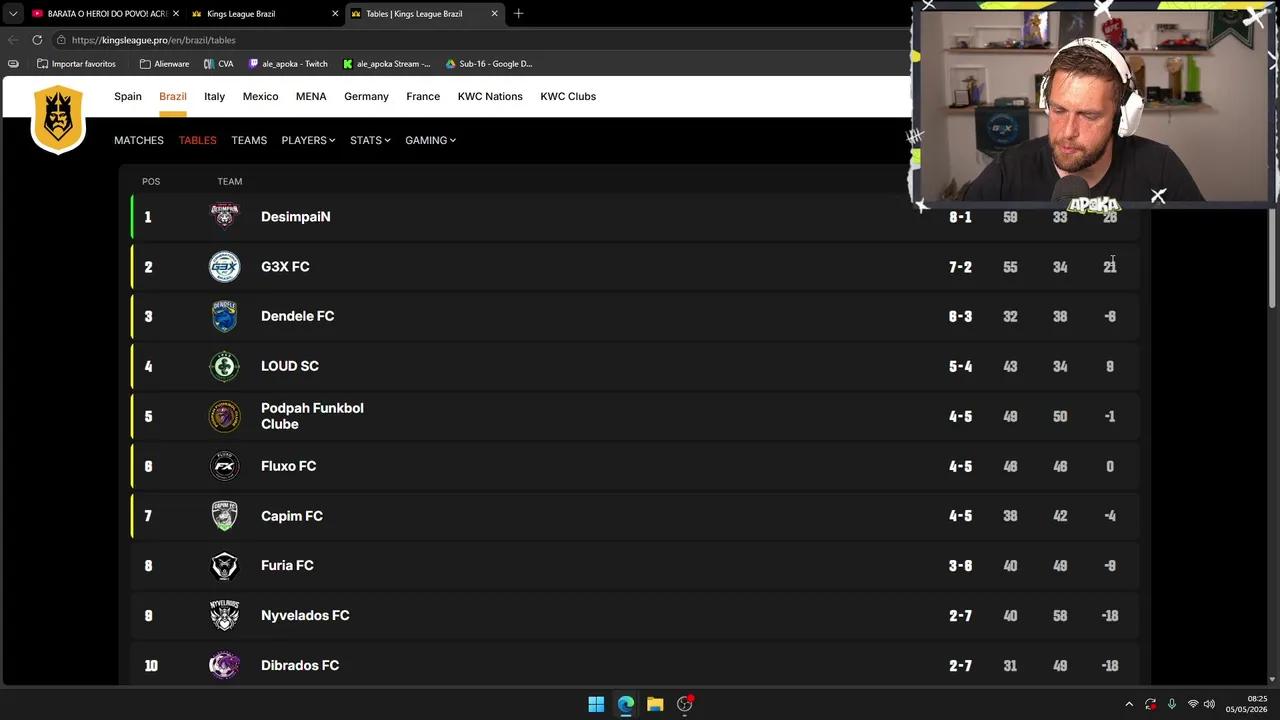The width and height of the screenshot is (1280, 720).
Task: Open Microsoft Edge from the taskbar
Action: pos(626,704)
